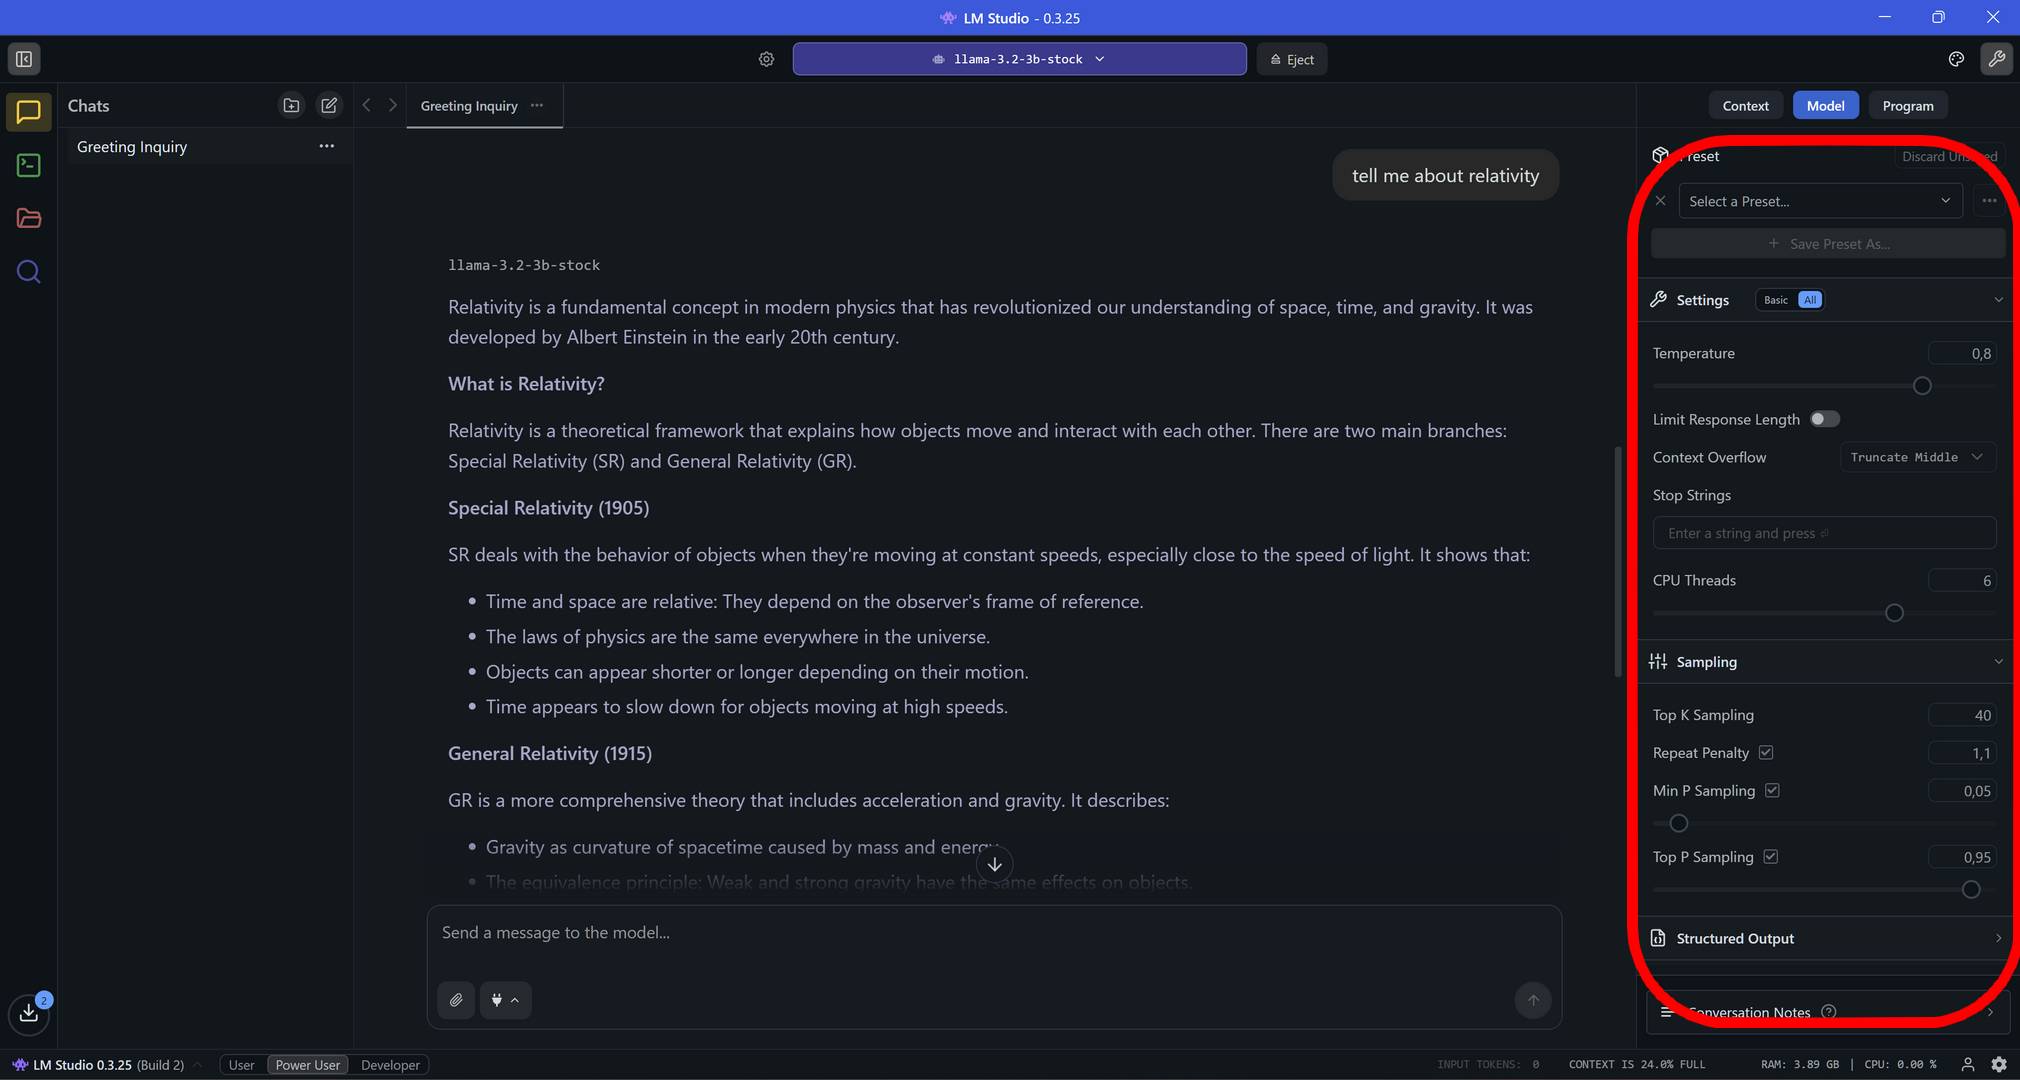Screen dimensions: 2020x1080
Task: Click the Temperature value field
Action: (1962, 353)
